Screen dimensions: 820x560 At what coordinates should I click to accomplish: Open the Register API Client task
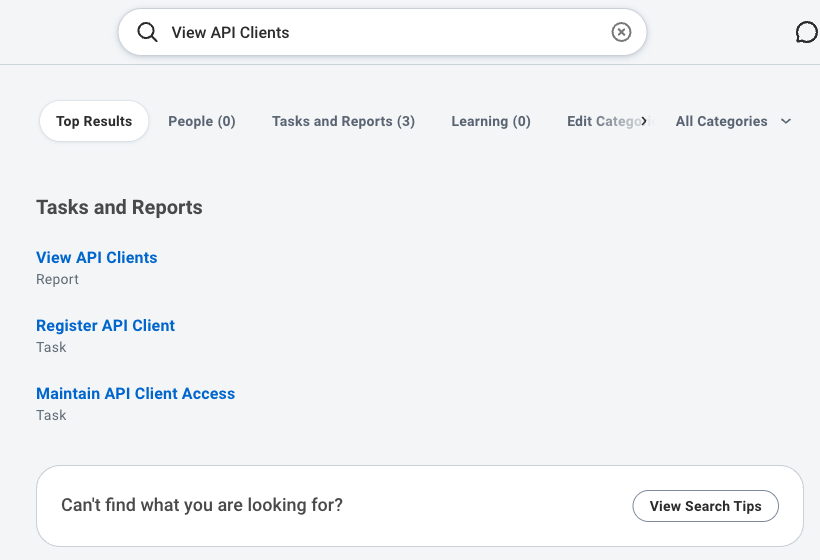click(106, 325)
